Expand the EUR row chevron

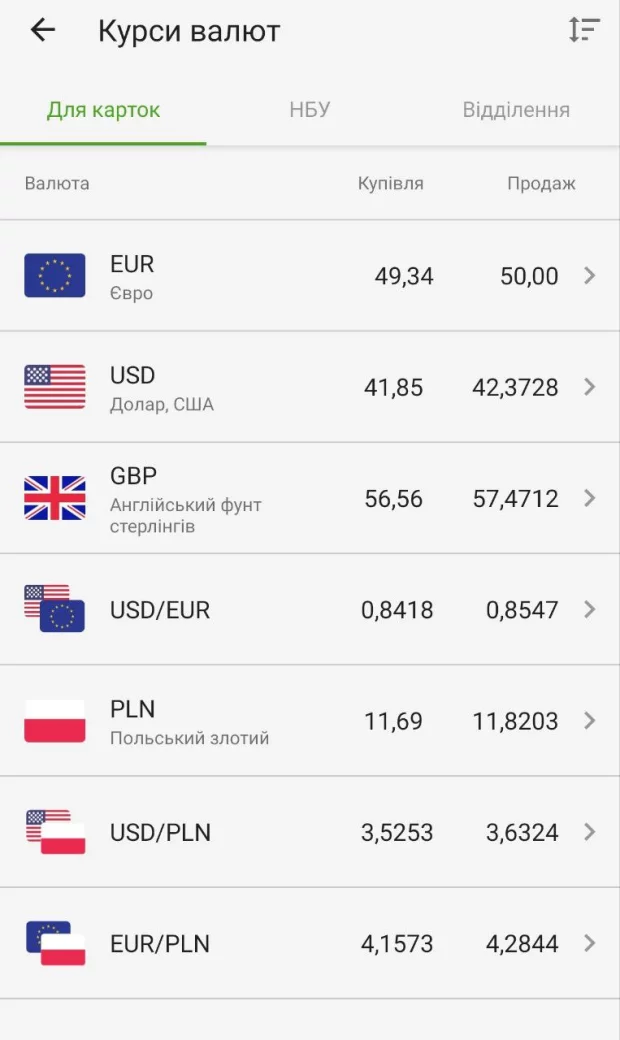click(590, 276)
